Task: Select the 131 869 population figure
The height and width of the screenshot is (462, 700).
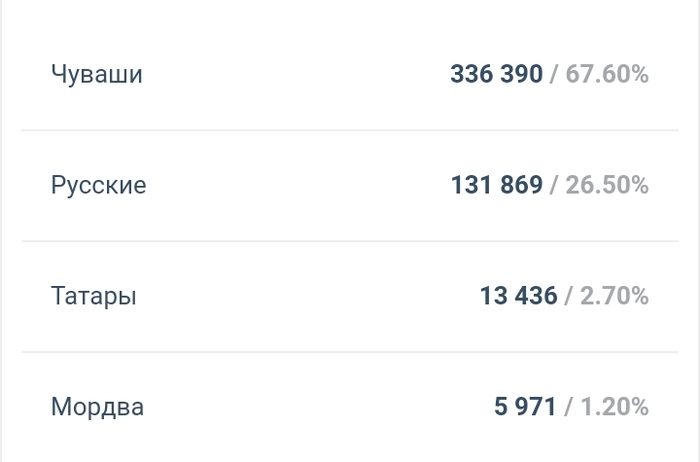Action: click(x=497, y=185)
